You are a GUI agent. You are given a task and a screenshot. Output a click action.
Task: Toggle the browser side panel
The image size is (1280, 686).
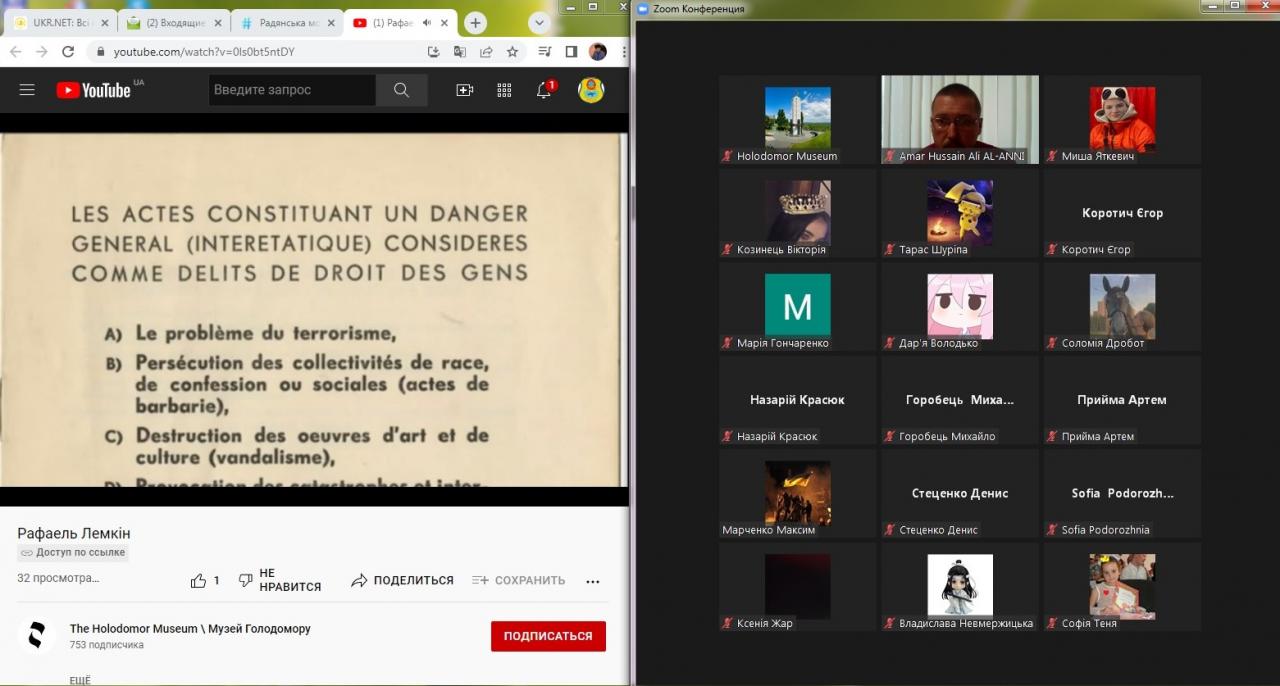coord(571,52)
